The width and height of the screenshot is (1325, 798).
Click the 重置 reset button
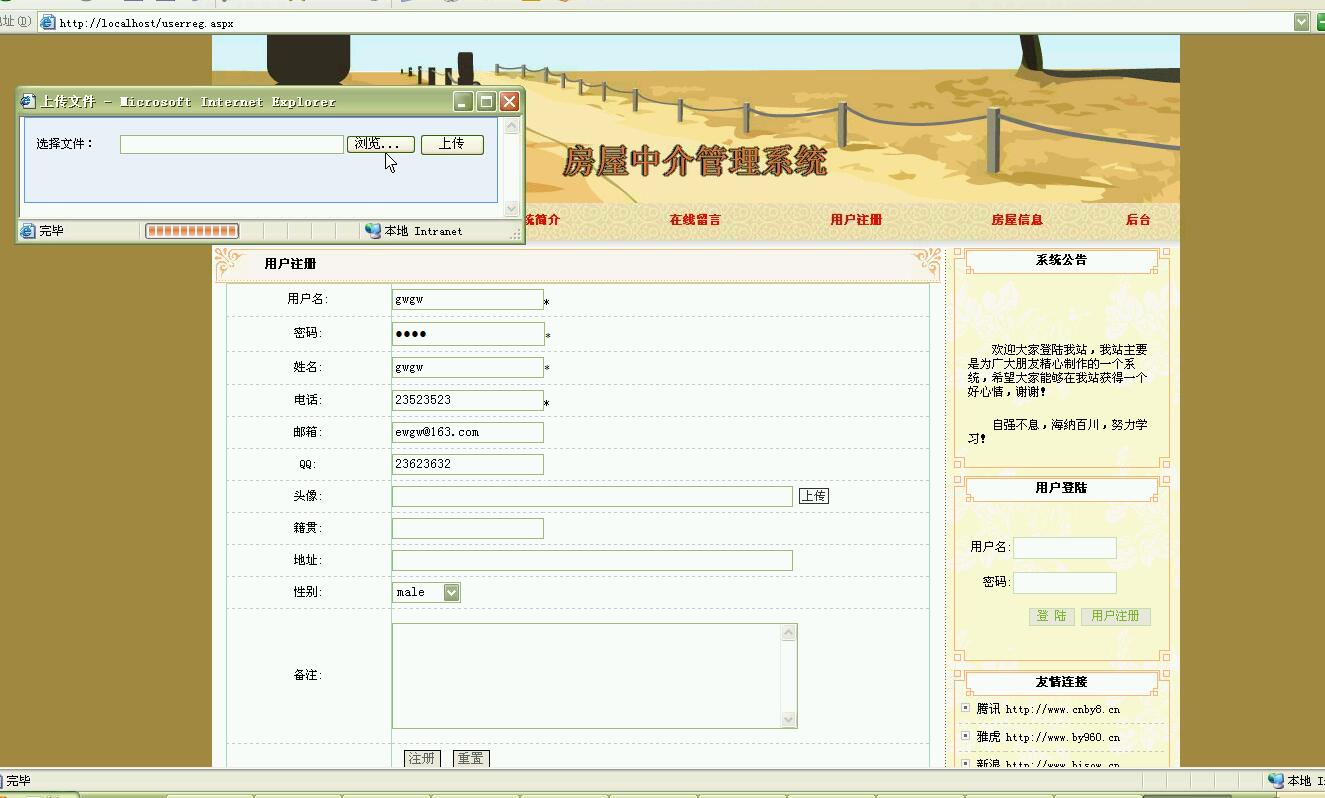[470, 759]
